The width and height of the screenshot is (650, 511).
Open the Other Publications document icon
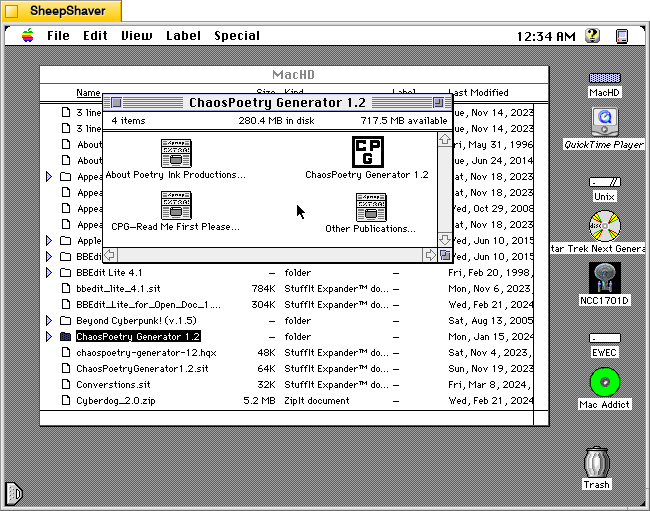371,207
